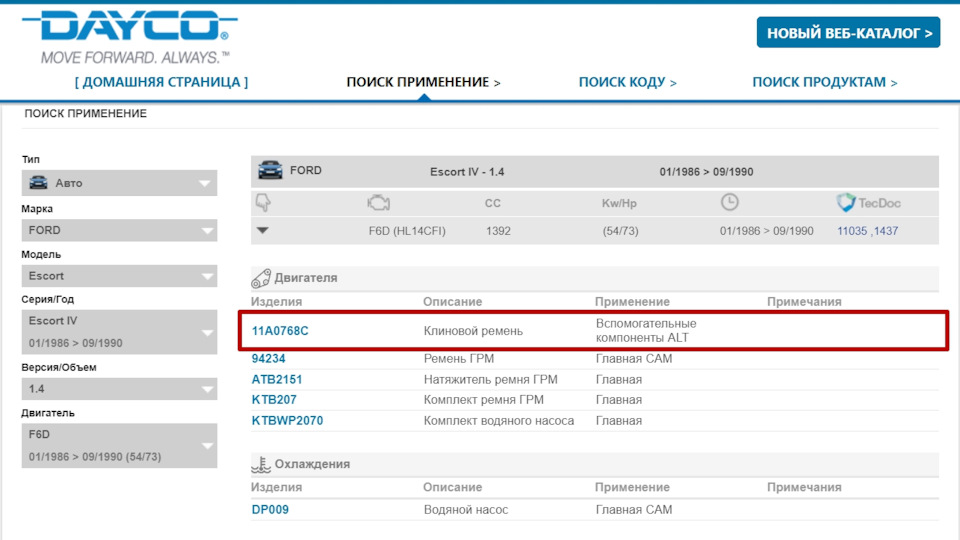Click the Ремень ГРМ description
Image resolution: width=960 pixels, height=540 pixels.
click(x=459, y=359)
